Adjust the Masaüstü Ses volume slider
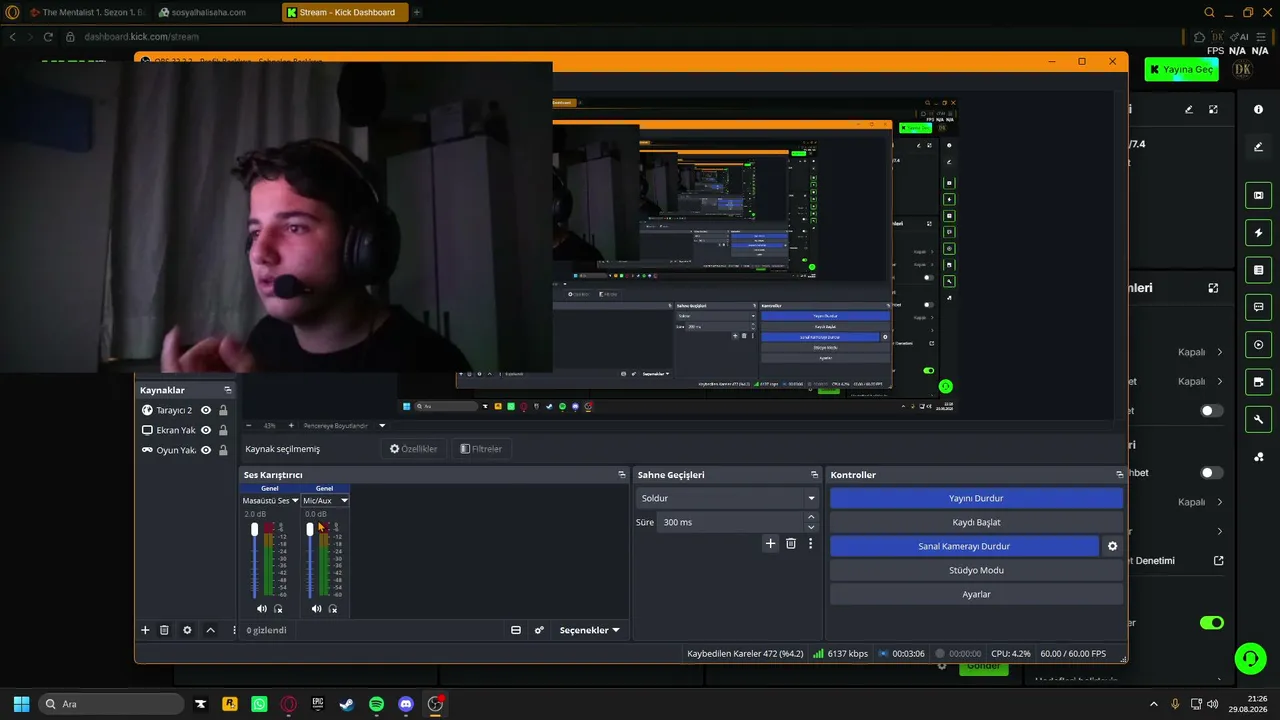 click(254, 528)
